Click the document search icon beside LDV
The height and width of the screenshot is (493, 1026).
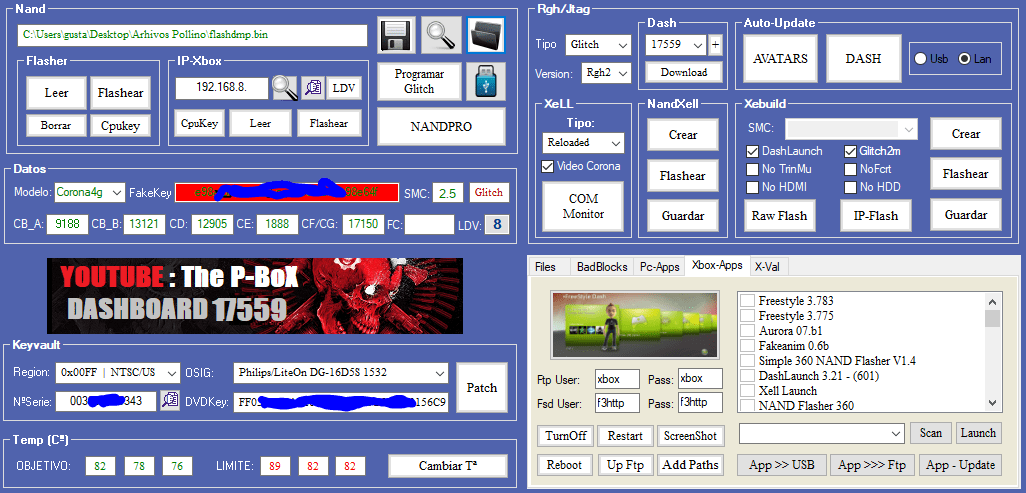pyautogui.click(x=313, y=88)
